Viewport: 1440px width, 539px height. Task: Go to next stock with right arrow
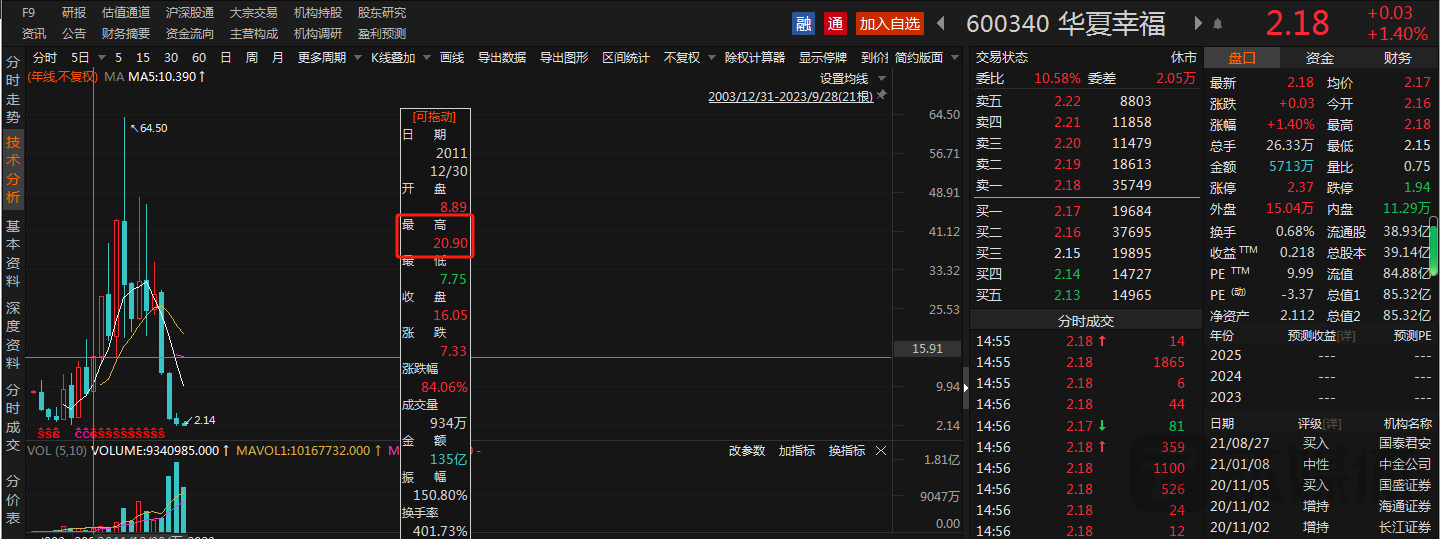click(1198, 23)
